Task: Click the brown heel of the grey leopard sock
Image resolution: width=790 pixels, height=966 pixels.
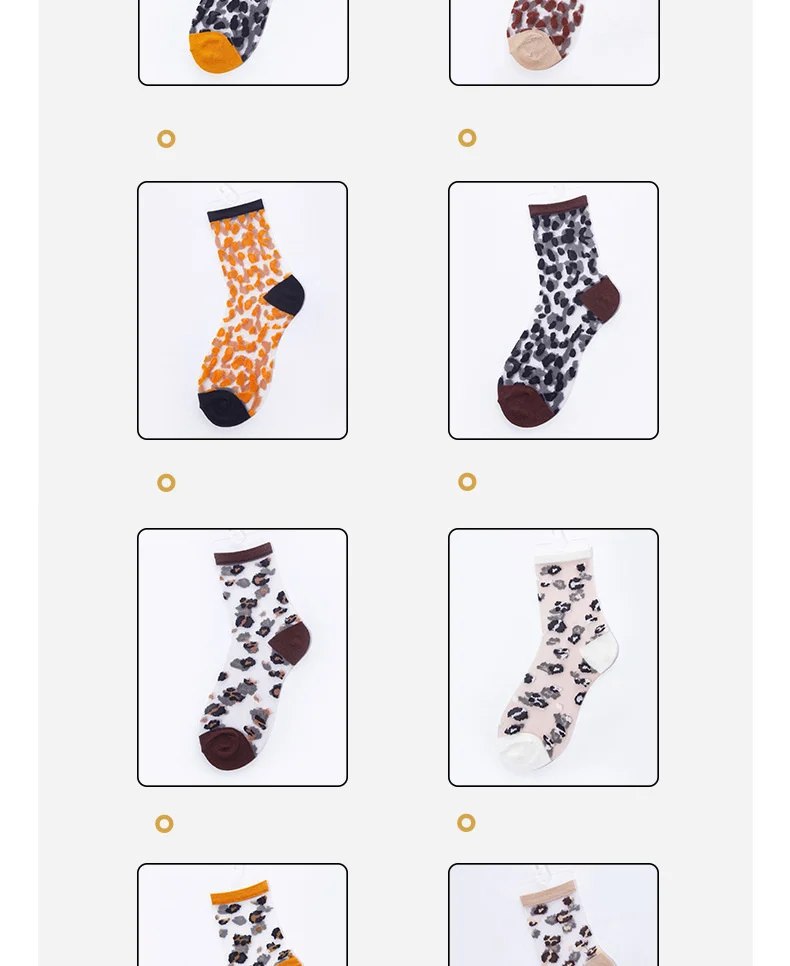Action: [600, 298]
